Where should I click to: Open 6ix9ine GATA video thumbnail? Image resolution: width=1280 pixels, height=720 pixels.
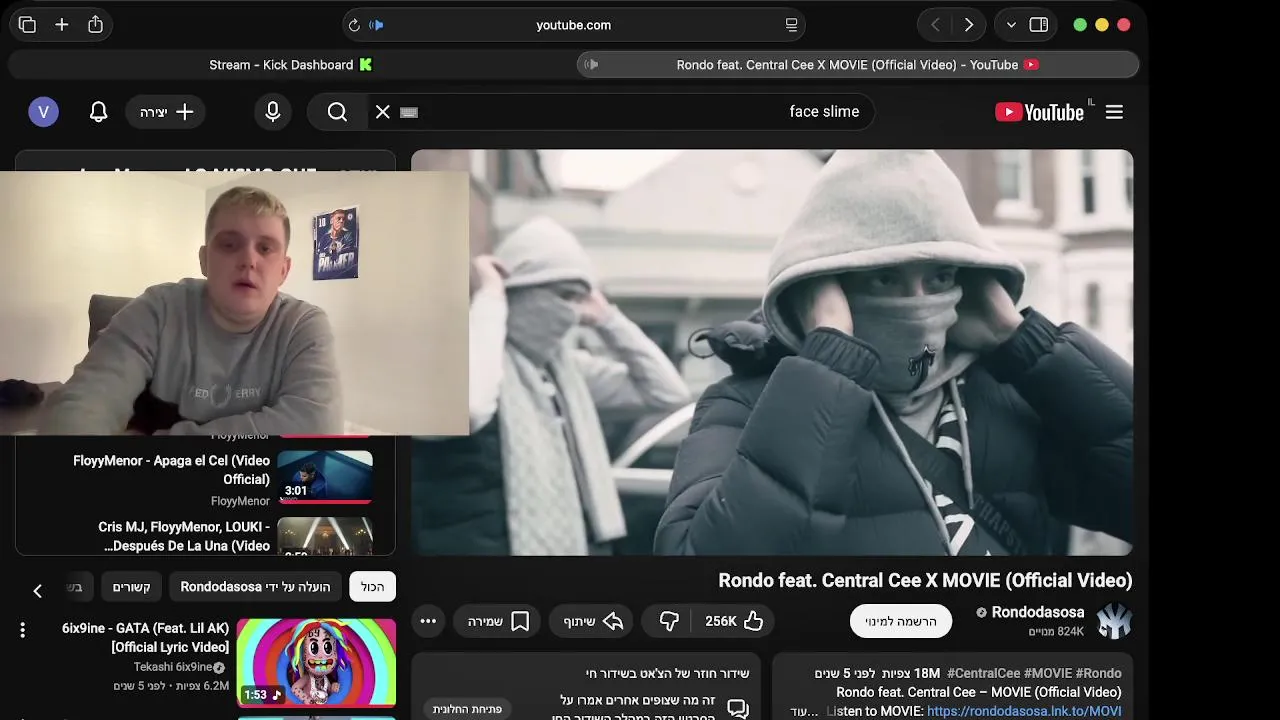[x=316, y=662]
